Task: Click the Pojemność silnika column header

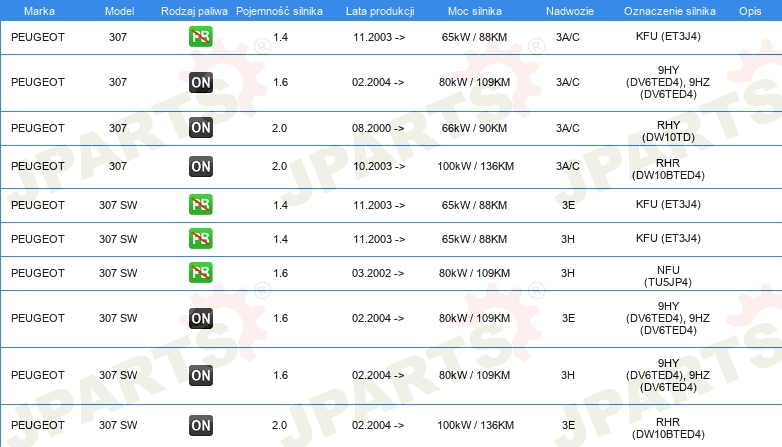Action: click(x=279, y=11)
